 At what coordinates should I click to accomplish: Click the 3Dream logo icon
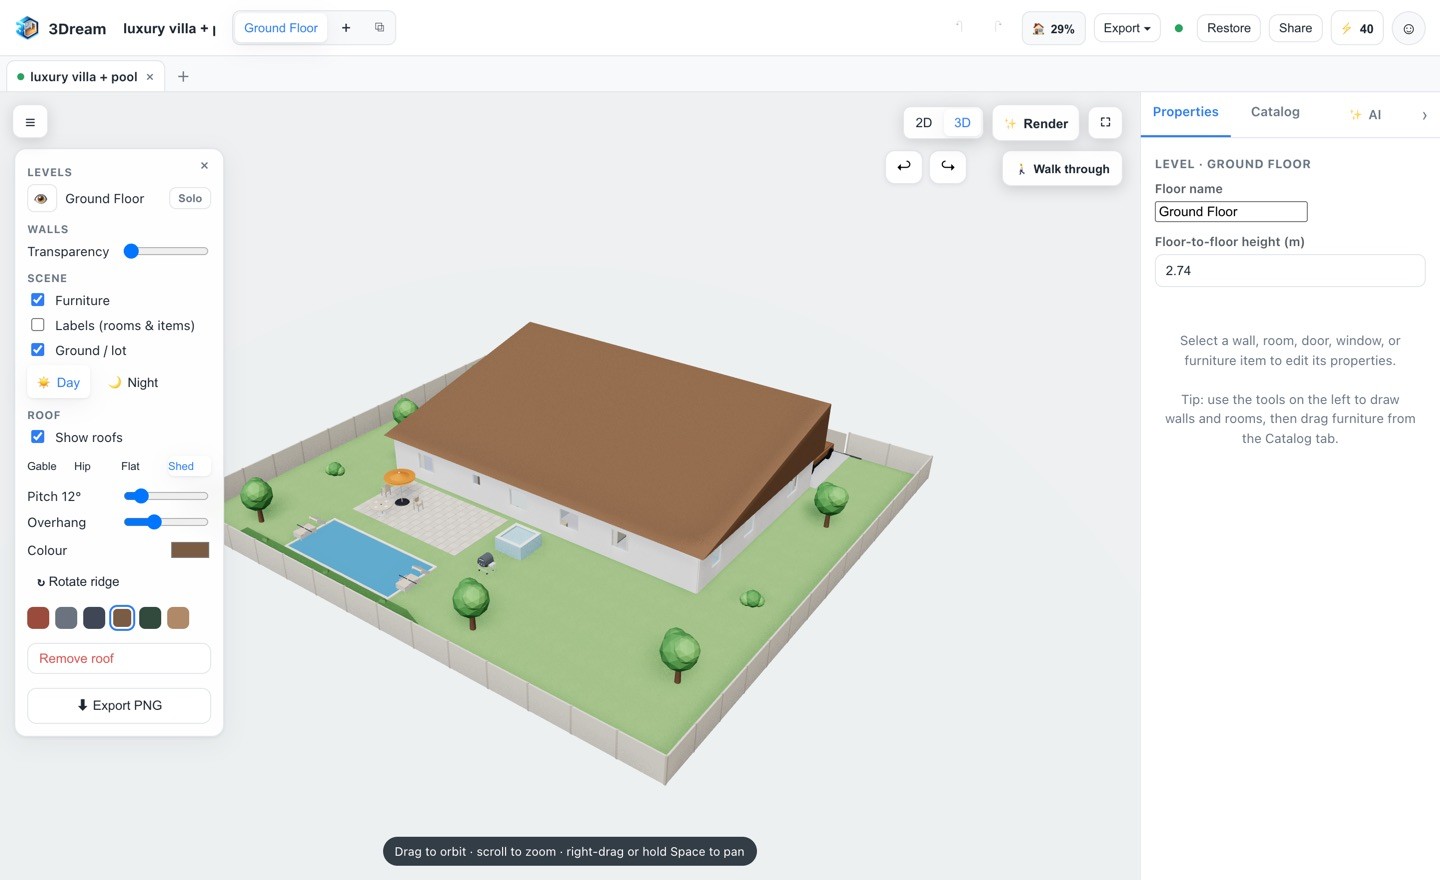(27, 28)
